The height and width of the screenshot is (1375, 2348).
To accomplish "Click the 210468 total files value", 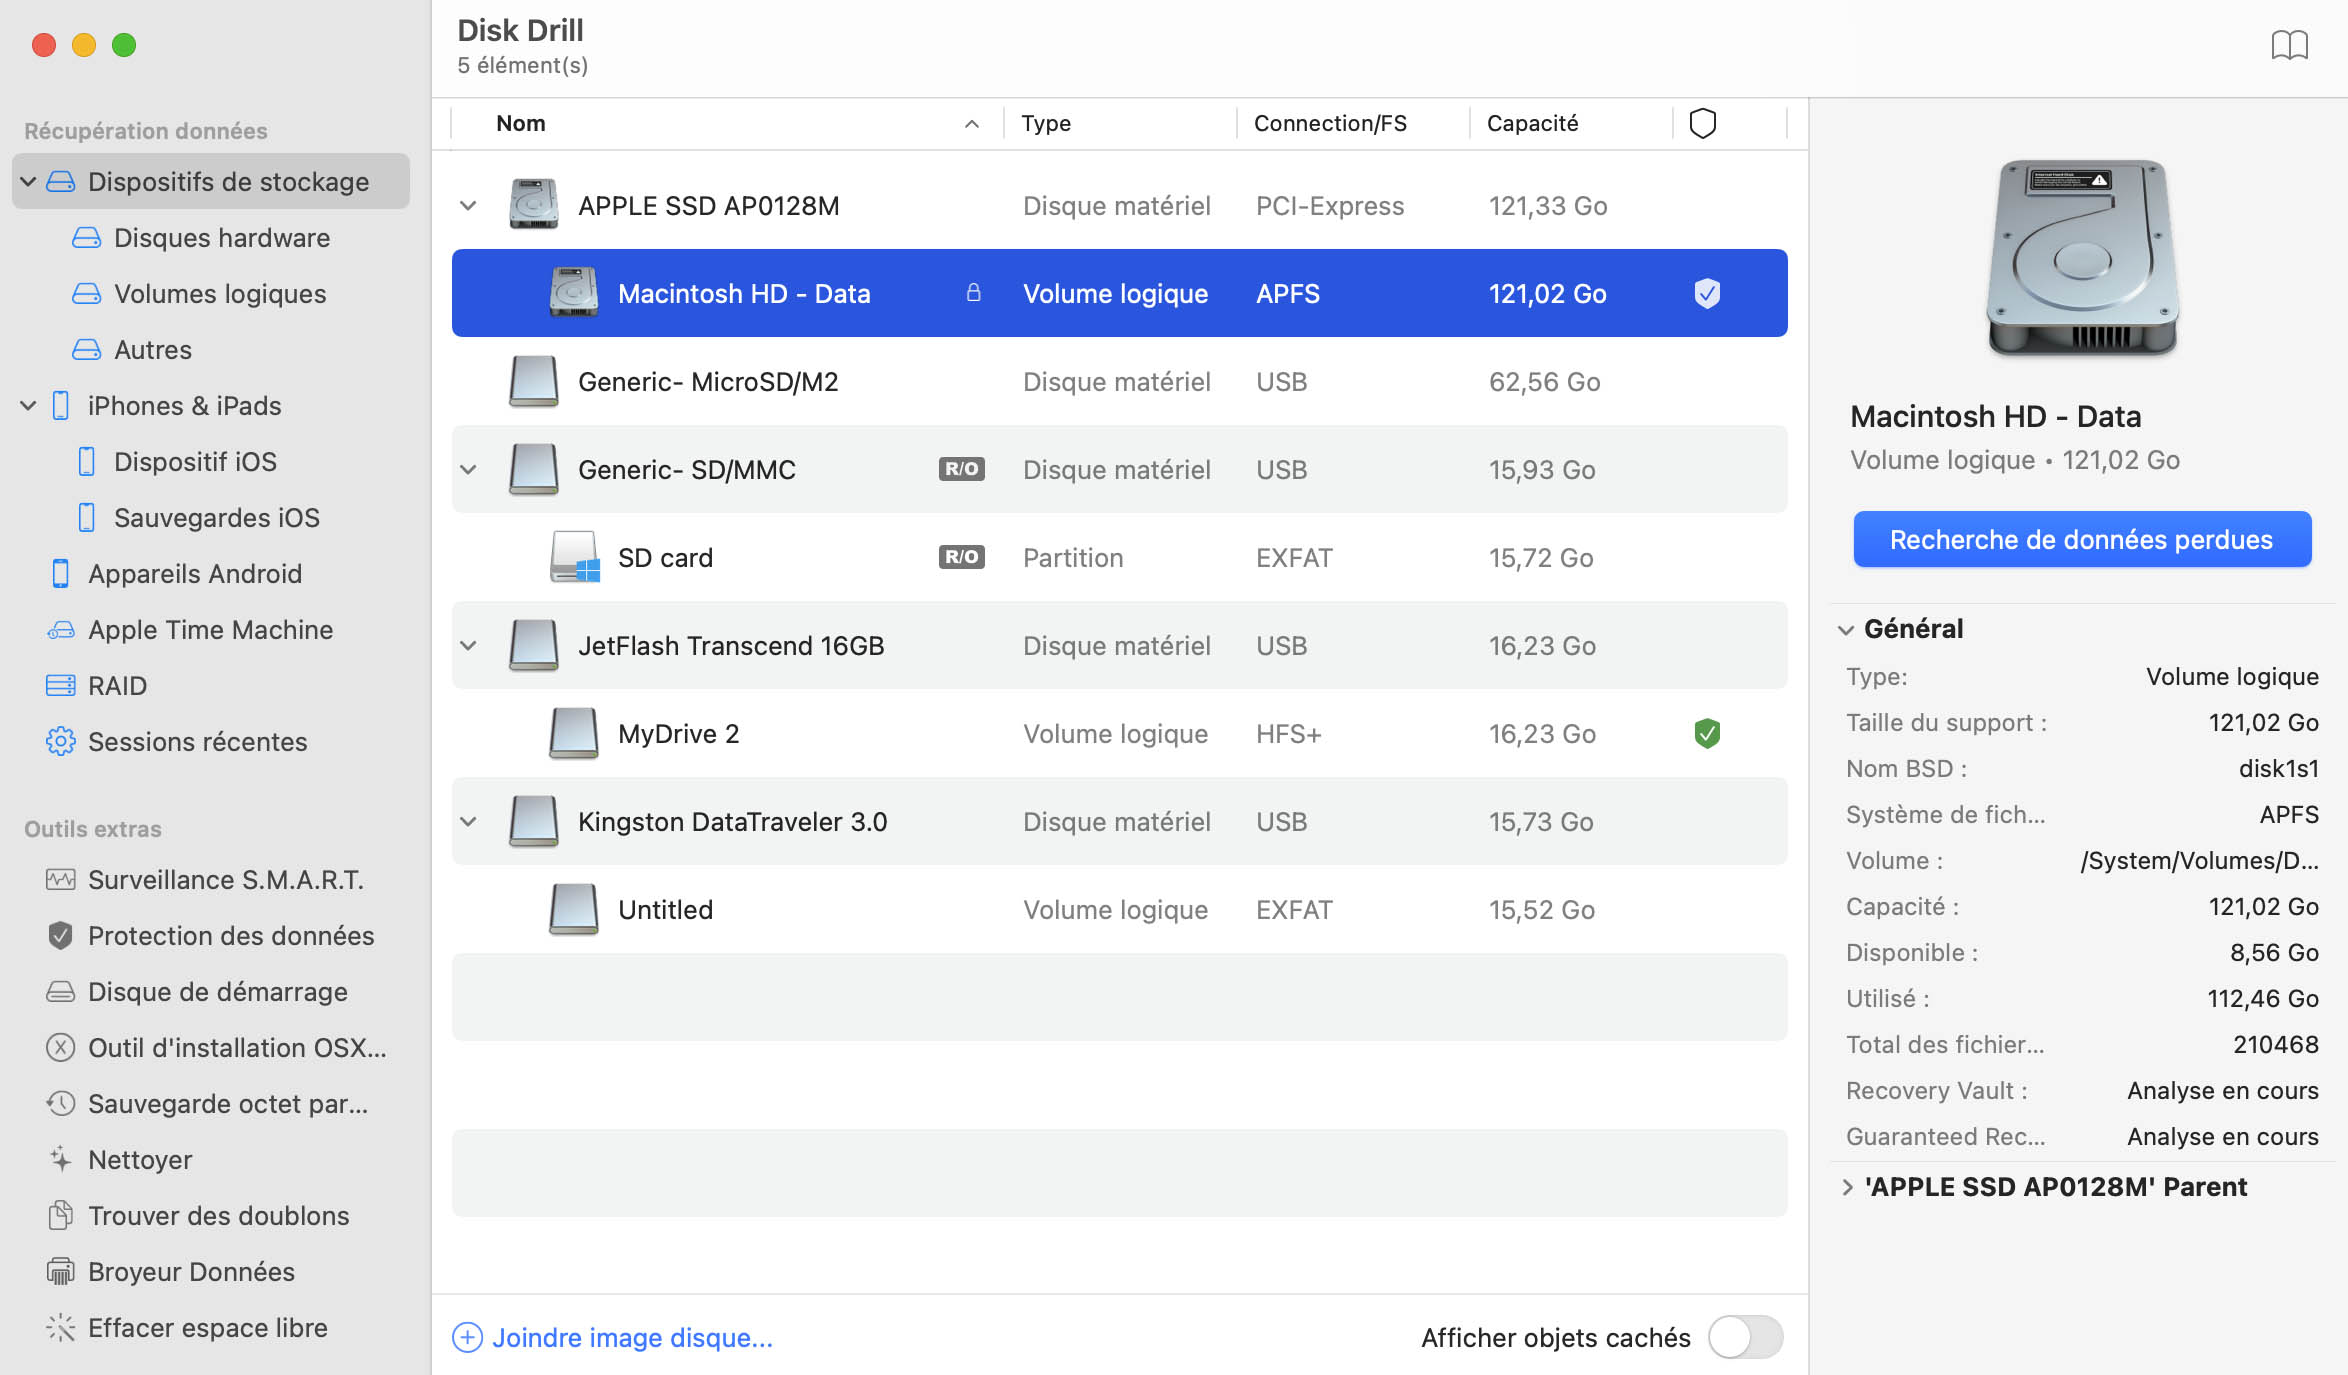I will coord(2275,1044).
